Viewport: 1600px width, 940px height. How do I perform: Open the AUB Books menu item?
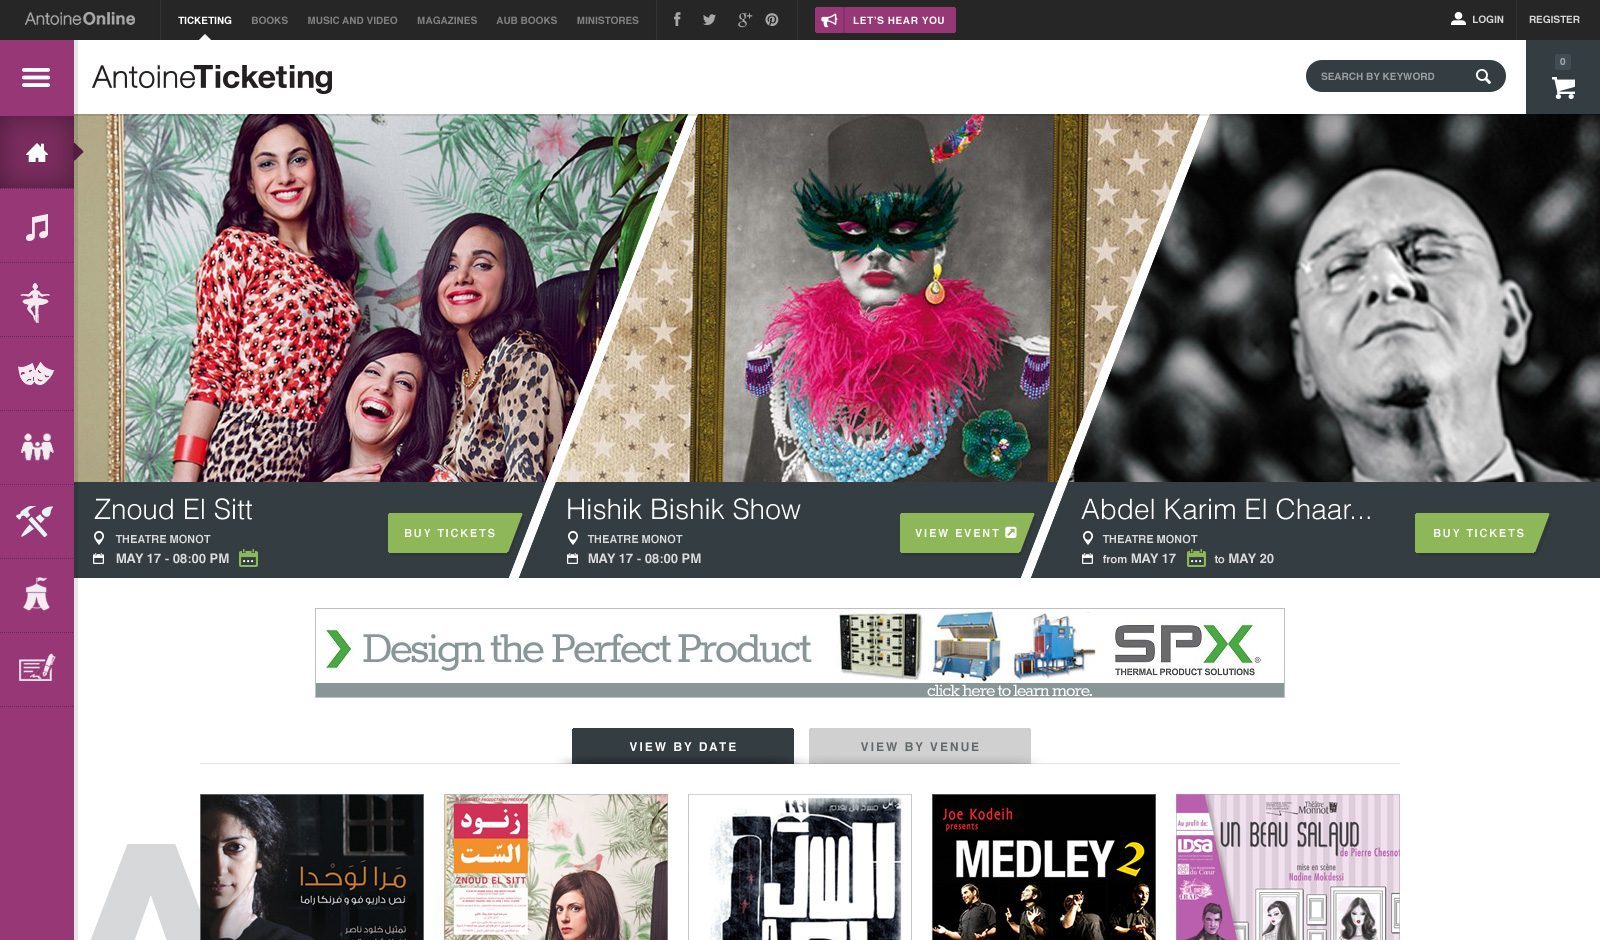click(x=527, y=20)
